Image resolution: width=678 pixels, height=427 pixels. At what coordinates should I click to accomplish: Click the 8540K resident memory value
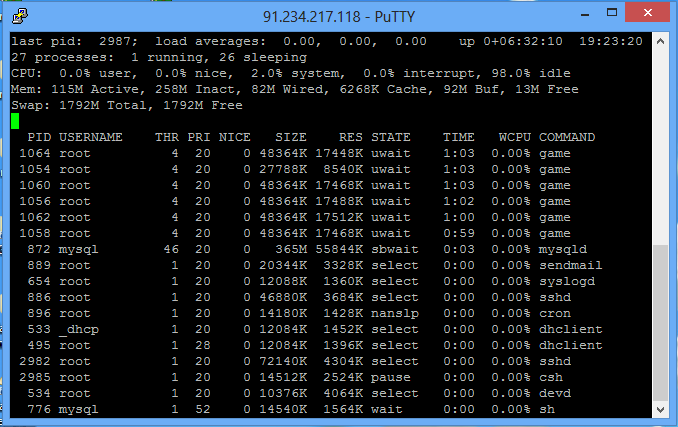tap(343, 169)
